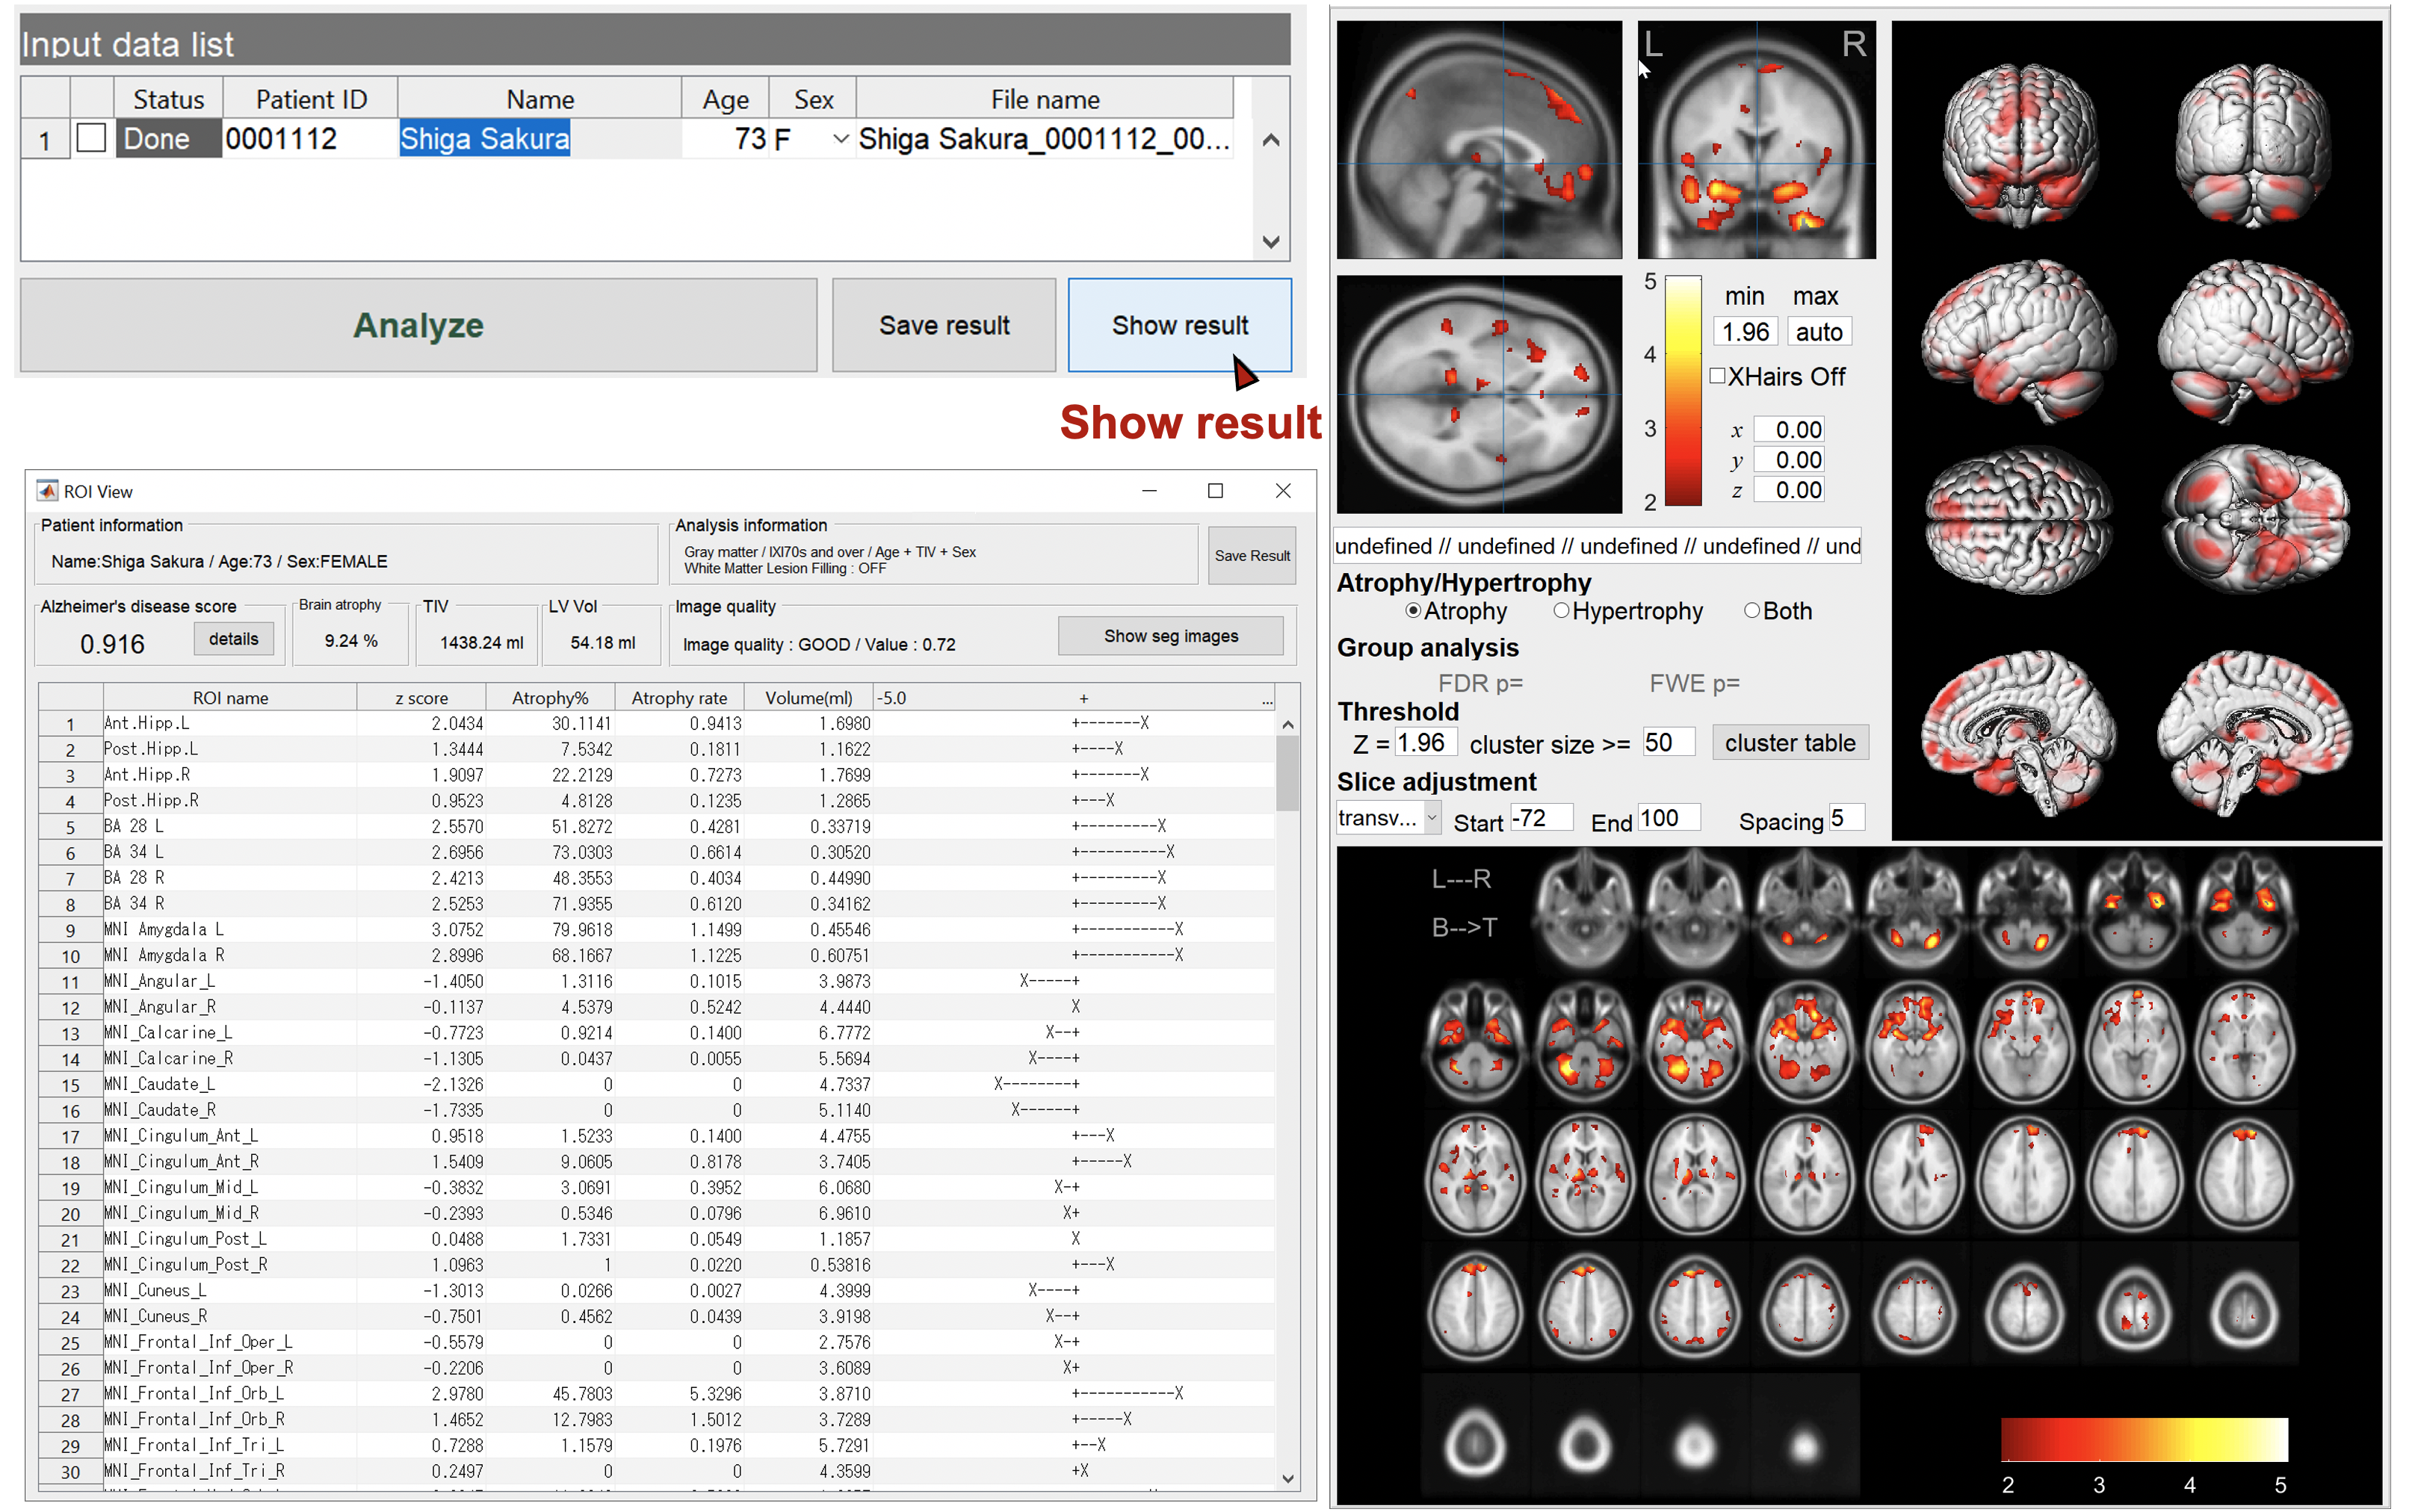Image resolution: width=2418 pixels, height=1512 pixels.
Task: Click ROI table scroll down arrow
Action: coord(1287,1478)
